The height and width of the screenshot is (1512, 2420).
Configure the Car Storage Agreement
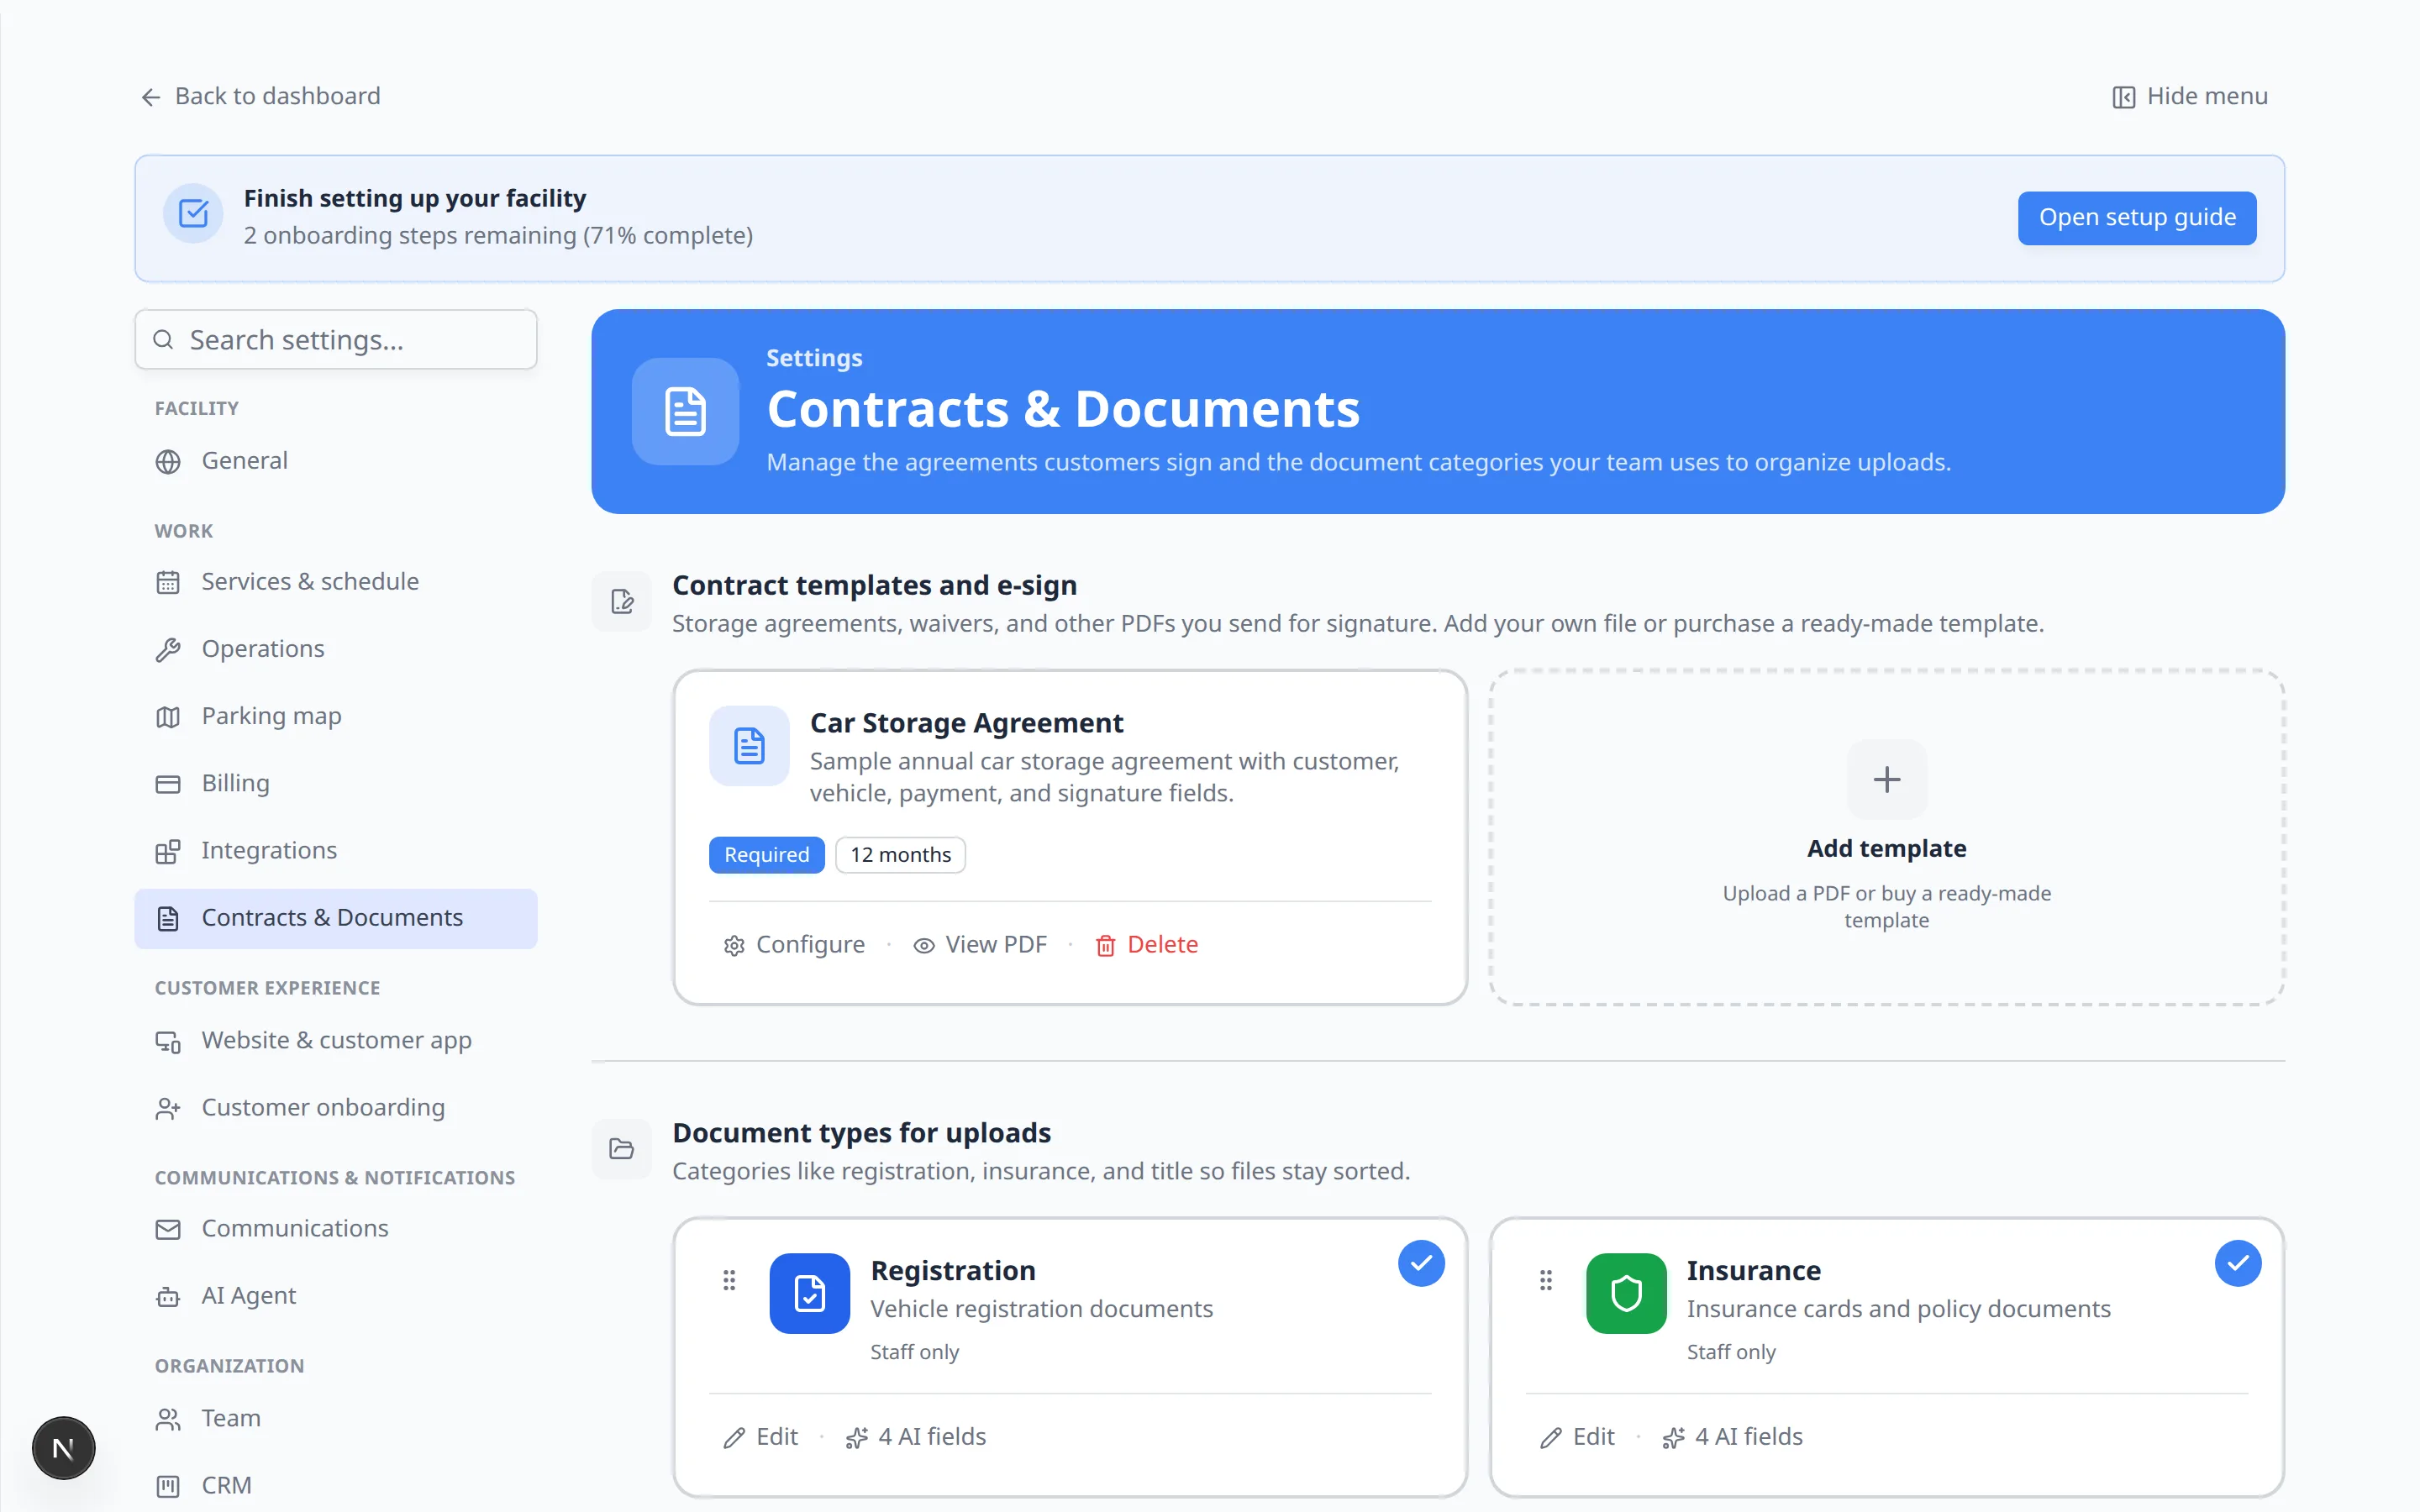coord(794,945)
